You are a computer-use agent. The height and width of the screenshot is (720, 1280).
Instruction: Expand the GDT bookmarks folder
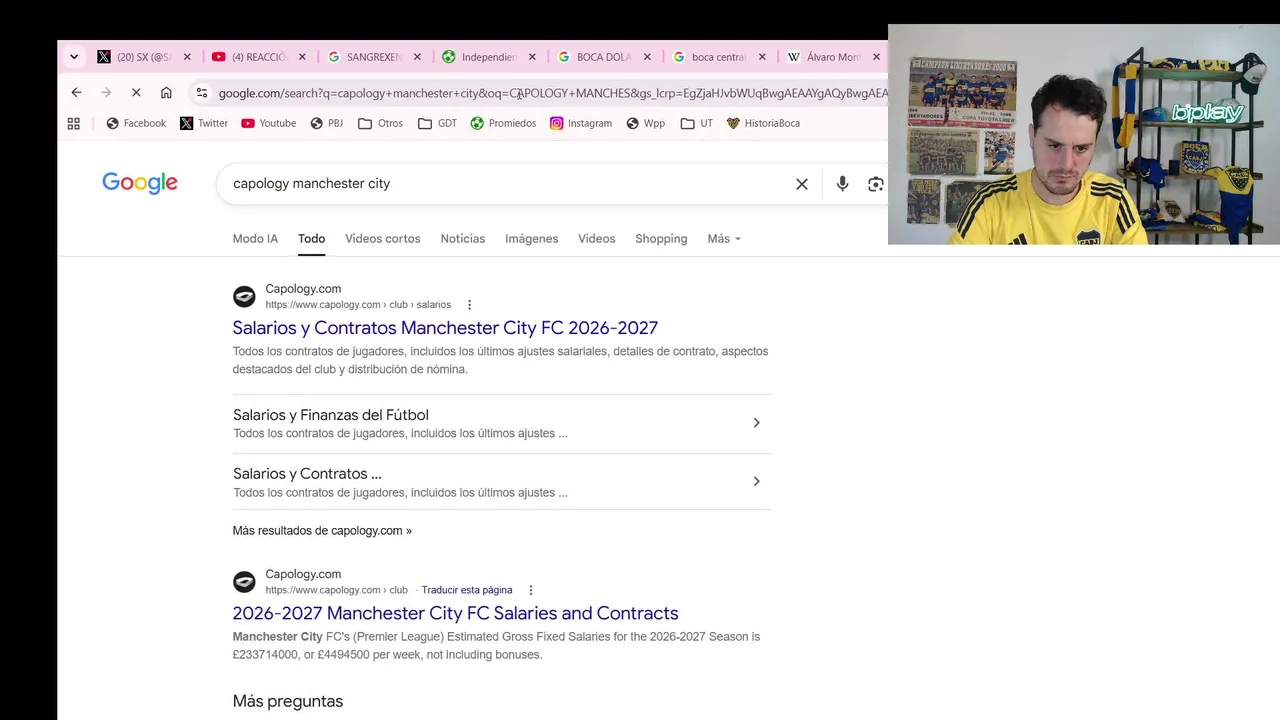point(437,123)
